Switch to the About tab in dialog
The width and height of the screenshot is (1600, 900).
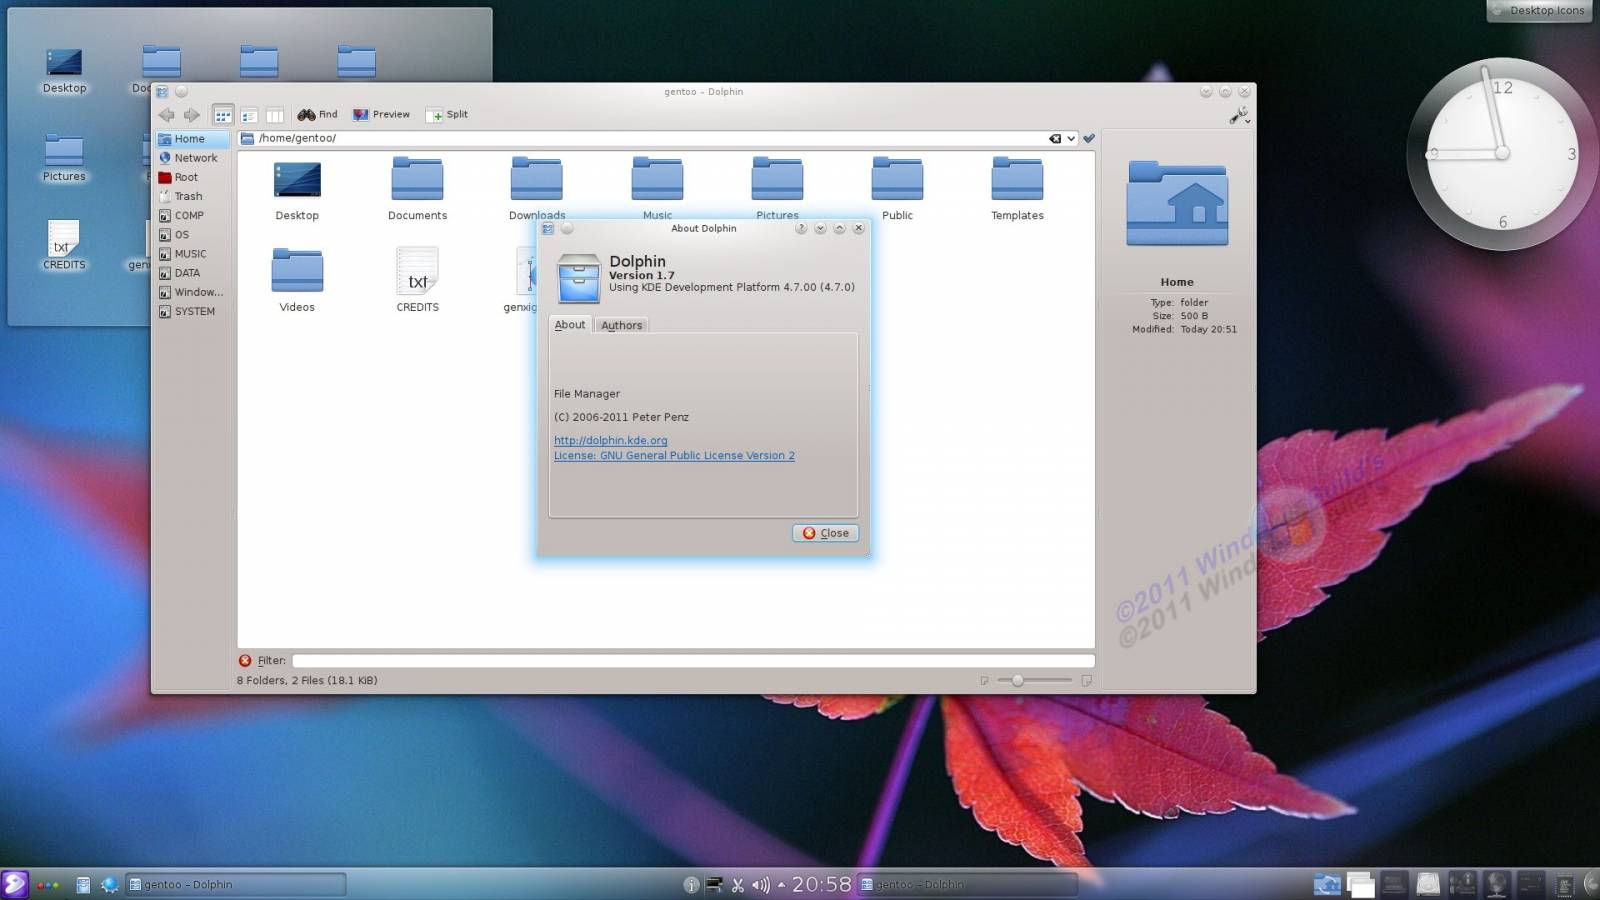tap(570, 325)
